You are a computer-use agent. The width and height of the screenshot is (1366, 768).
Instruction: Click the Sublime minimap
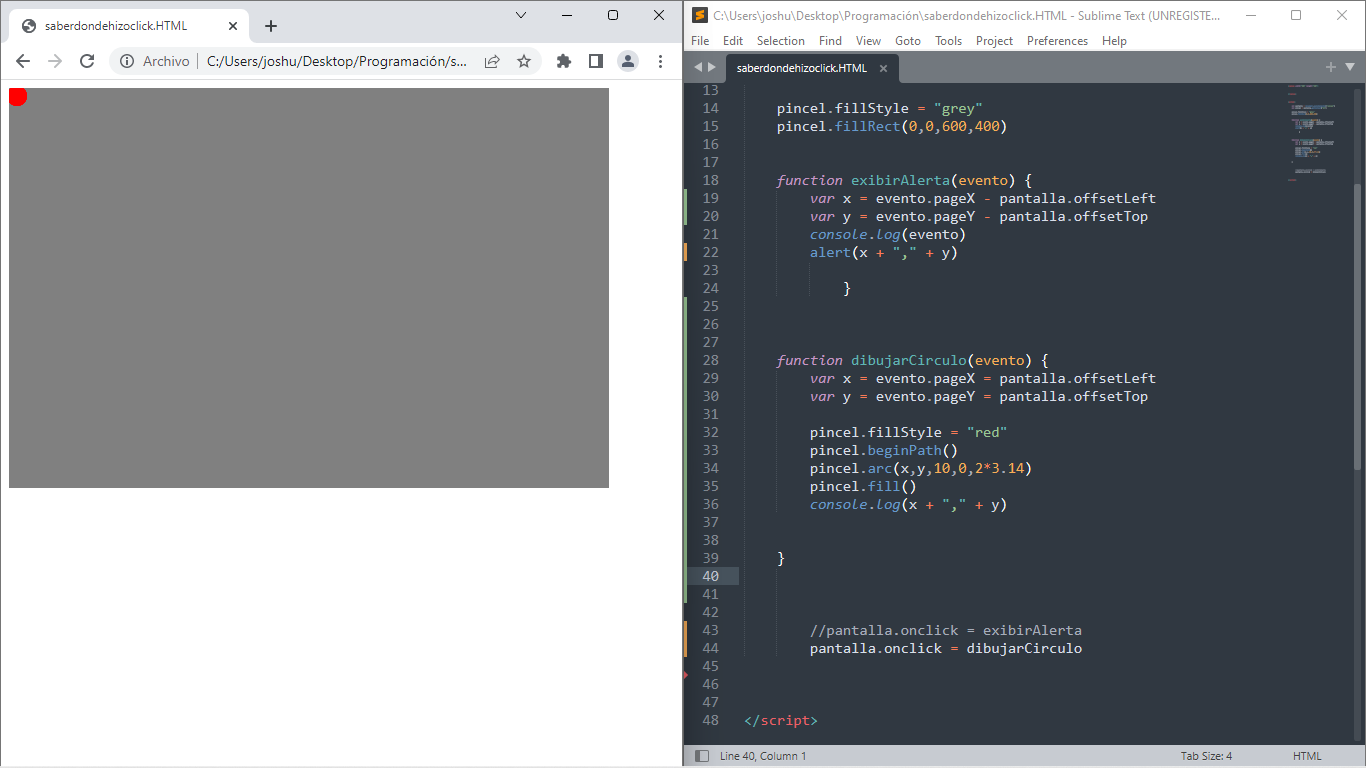pos(1318,135)
